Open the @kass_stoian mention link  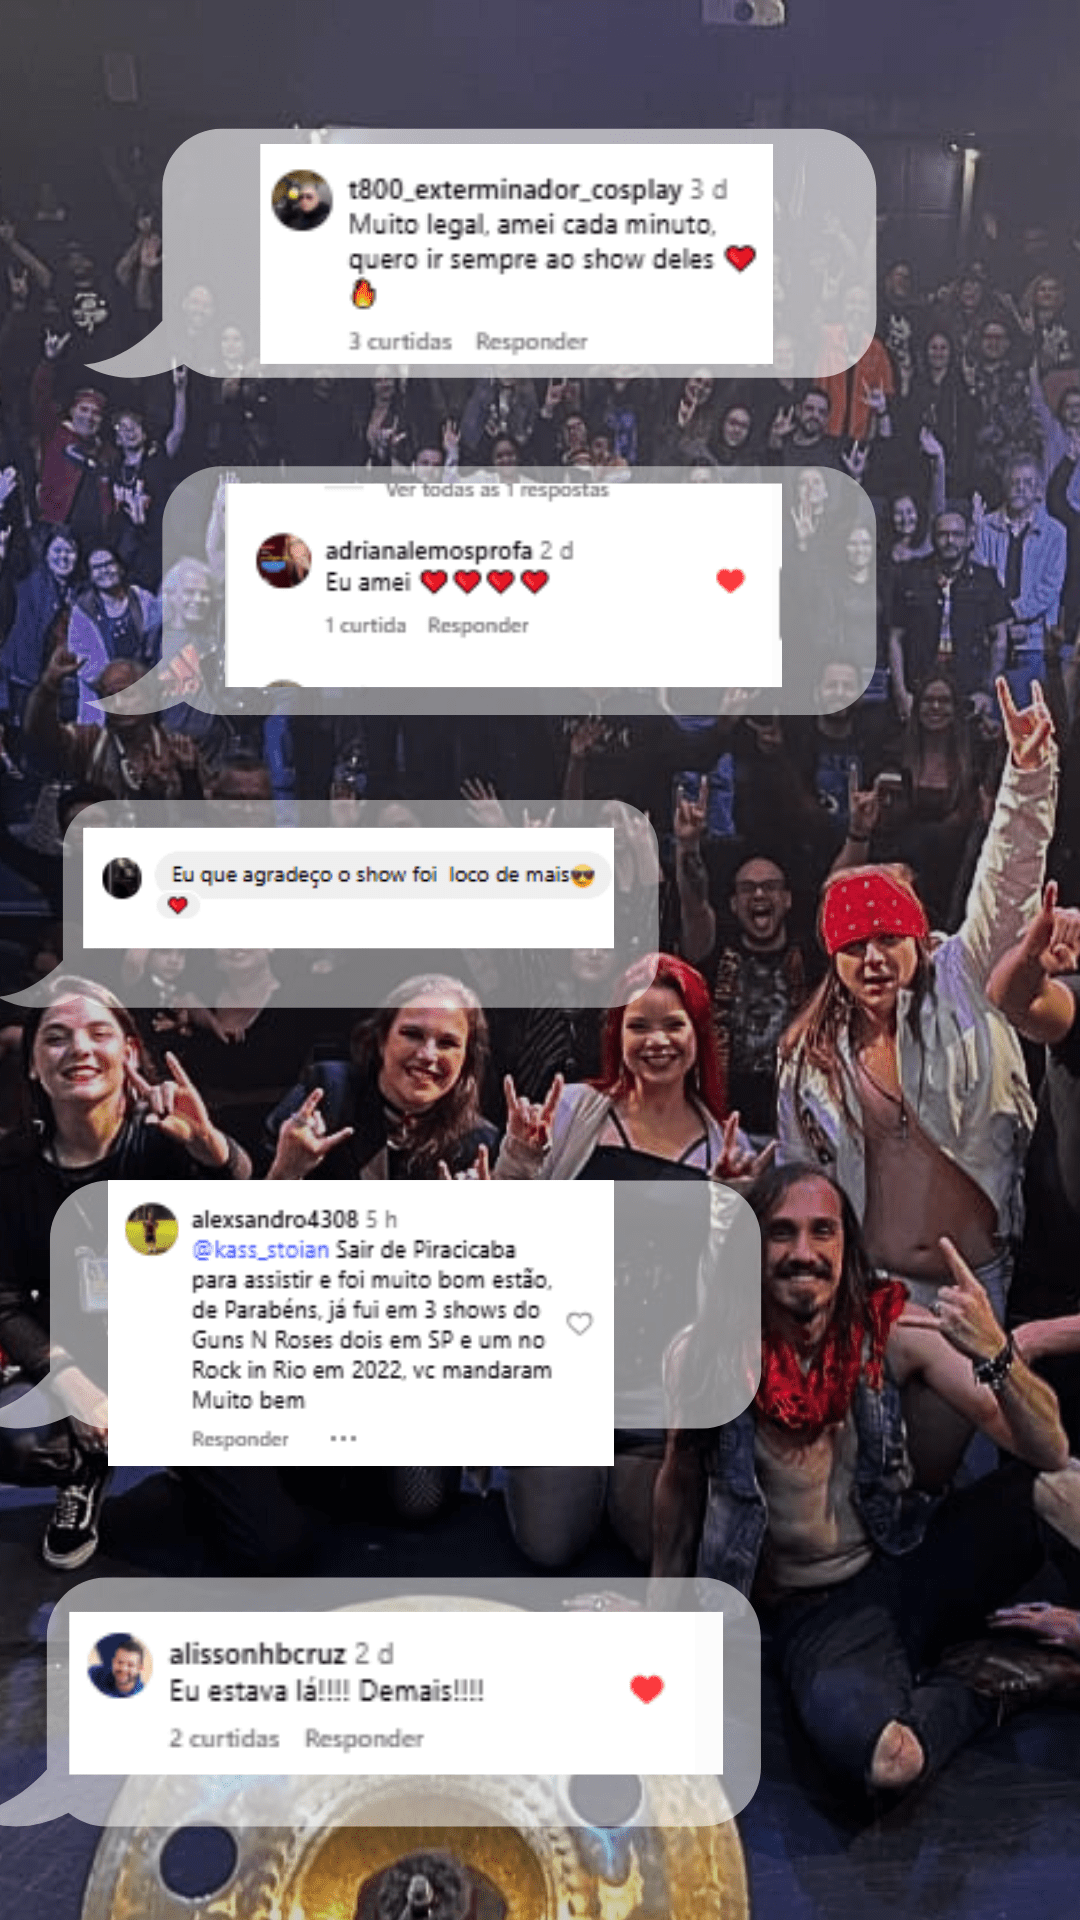[x=260, y=1250]
